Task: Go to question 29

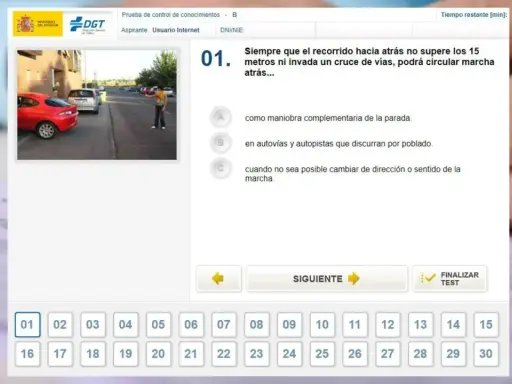Action: 453,354
